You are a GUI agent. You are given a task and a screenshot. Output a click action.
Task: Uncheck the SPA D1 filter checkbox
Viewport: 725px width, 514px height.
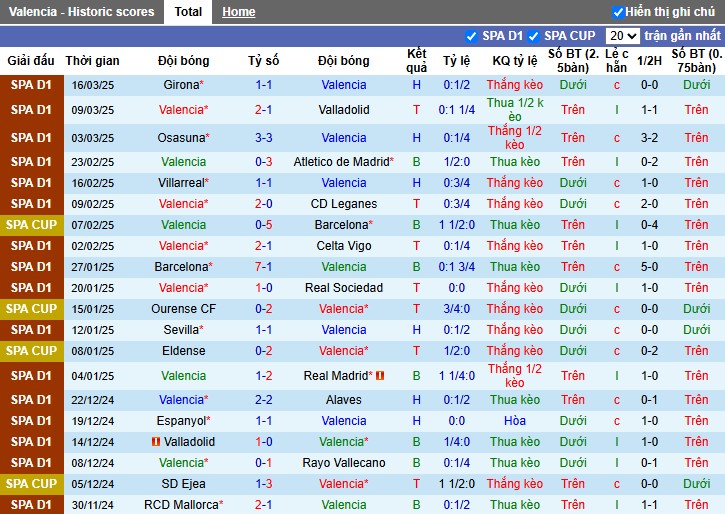471,36
